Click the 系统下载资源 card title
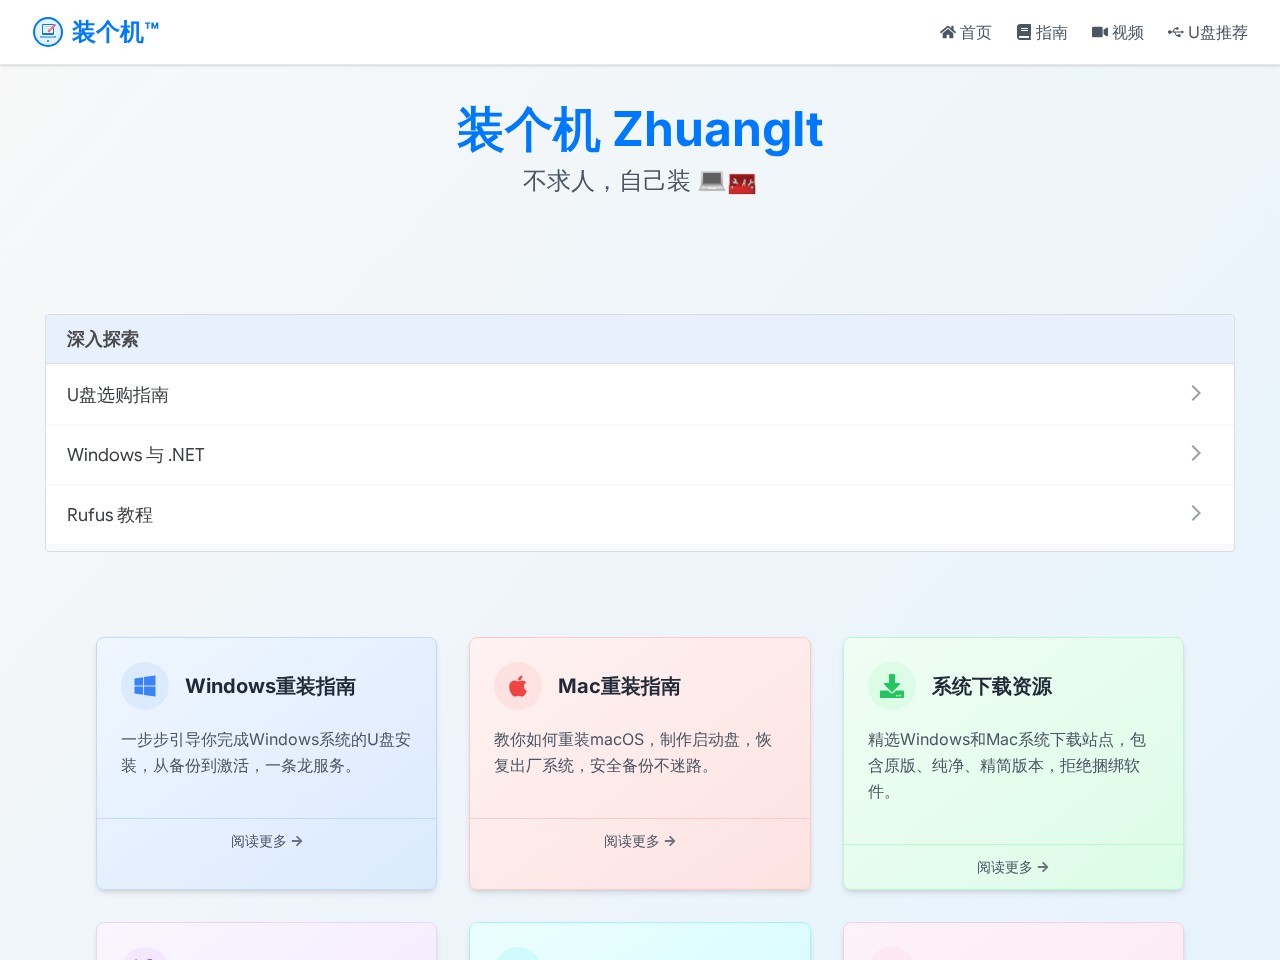The height and width of the screenshot is (960, 1280). (992, 686)
